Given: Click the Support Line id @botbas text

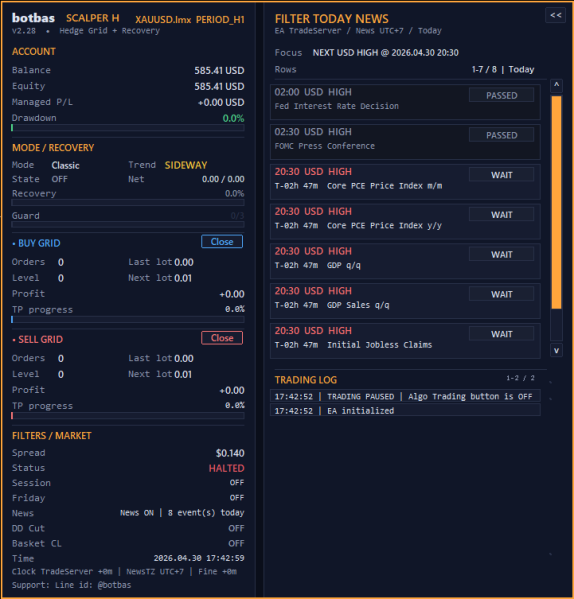Looking at the screenshot, I should [x=71, y=585].
